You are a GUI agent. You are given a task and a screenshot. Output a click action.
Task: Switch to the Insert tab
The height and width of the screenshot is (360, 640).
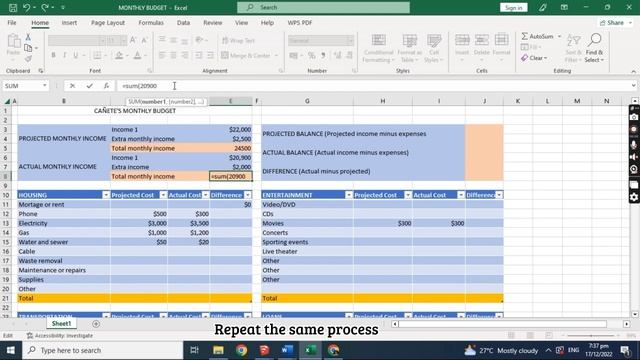click(69, 23)
